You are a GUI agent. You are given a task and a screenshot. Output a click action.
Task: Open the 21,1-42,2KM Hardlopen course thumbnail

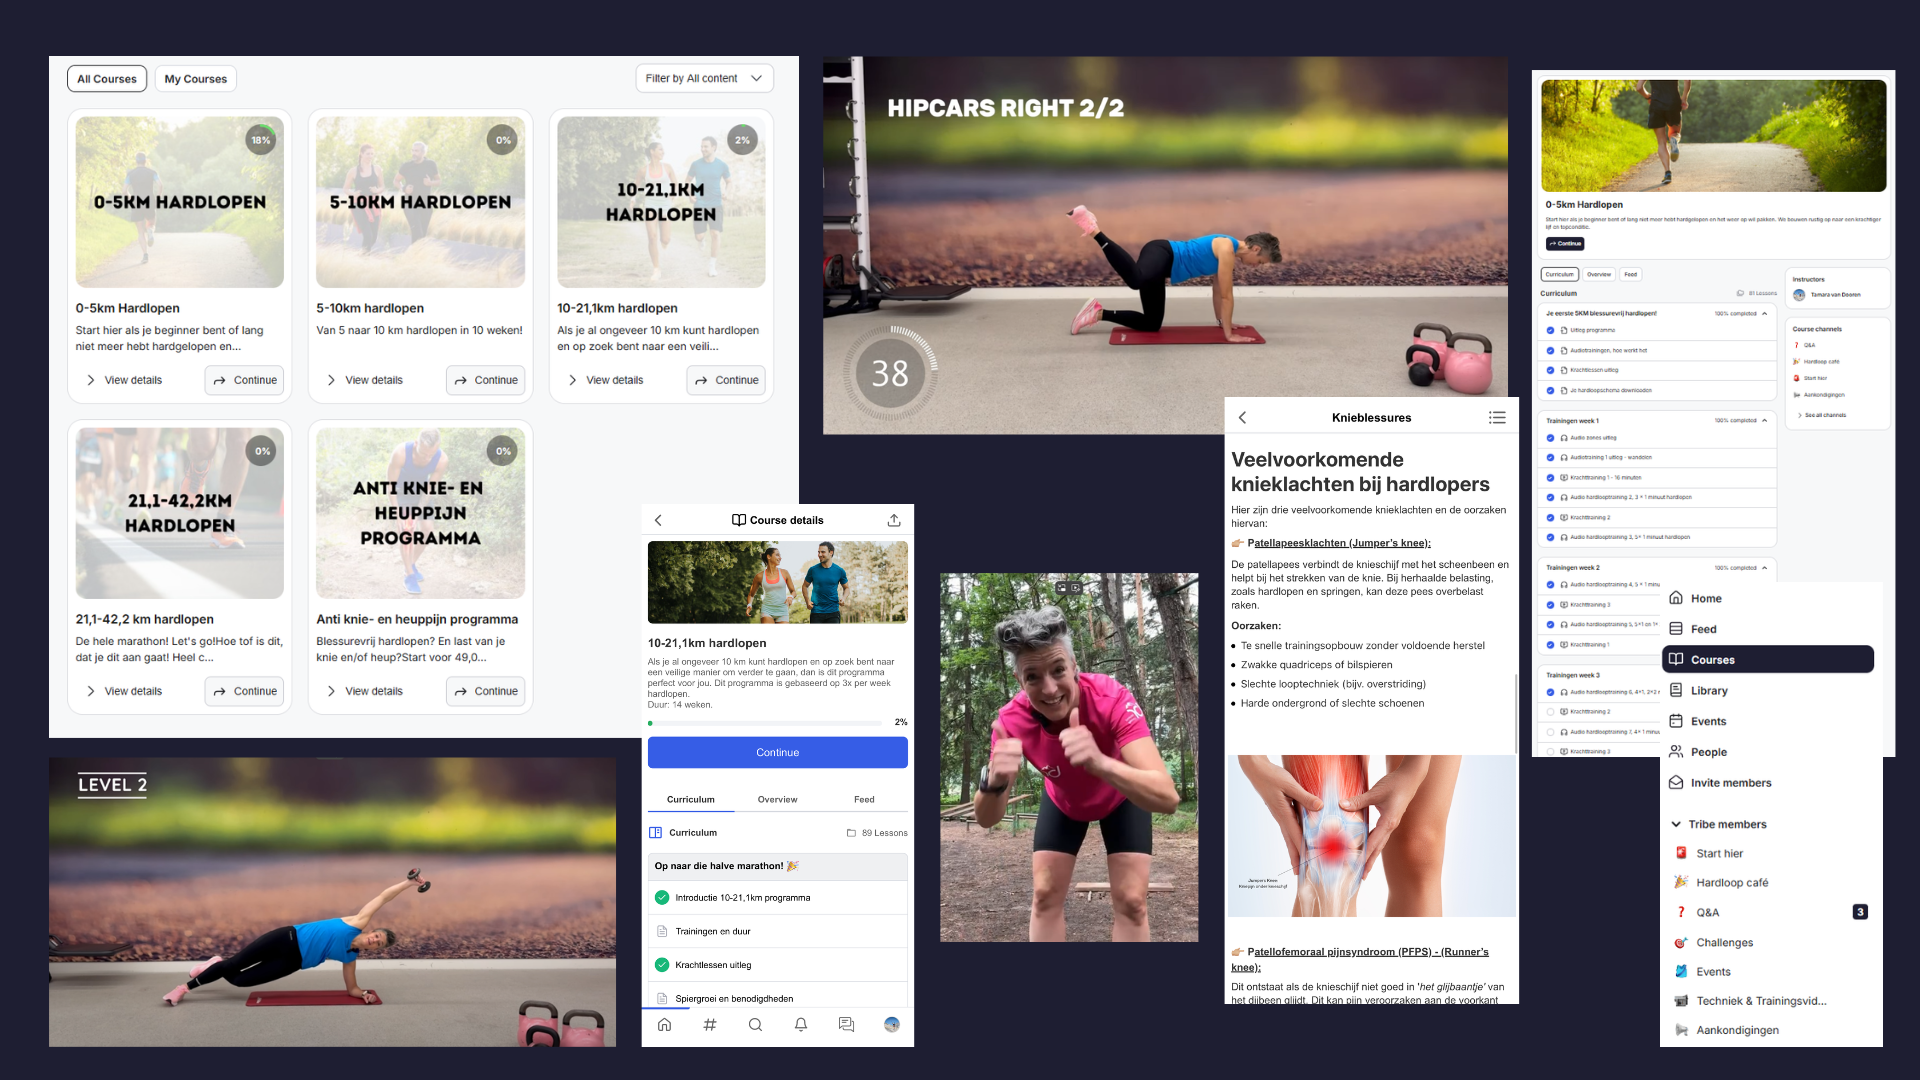pyautogui.click(x=180, y=513)
